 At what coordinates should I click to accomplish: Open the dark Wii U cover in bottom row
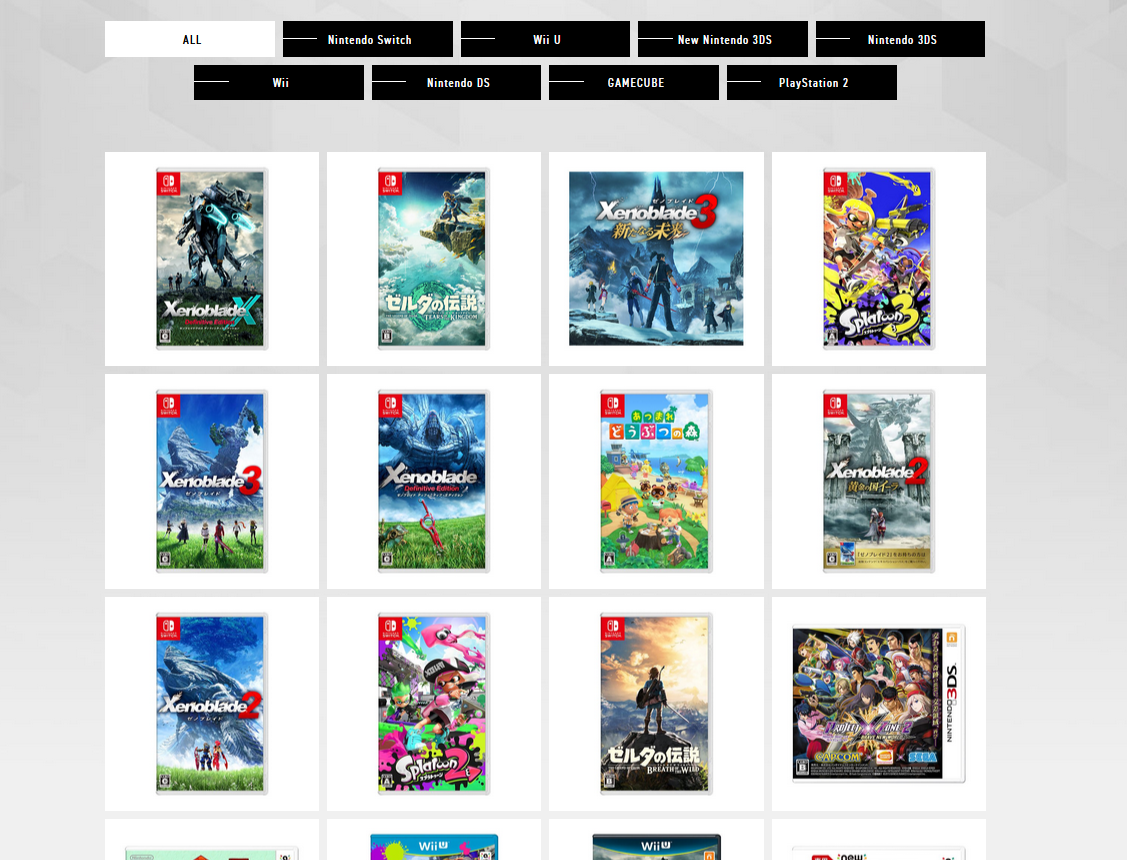tap(656, 847)
